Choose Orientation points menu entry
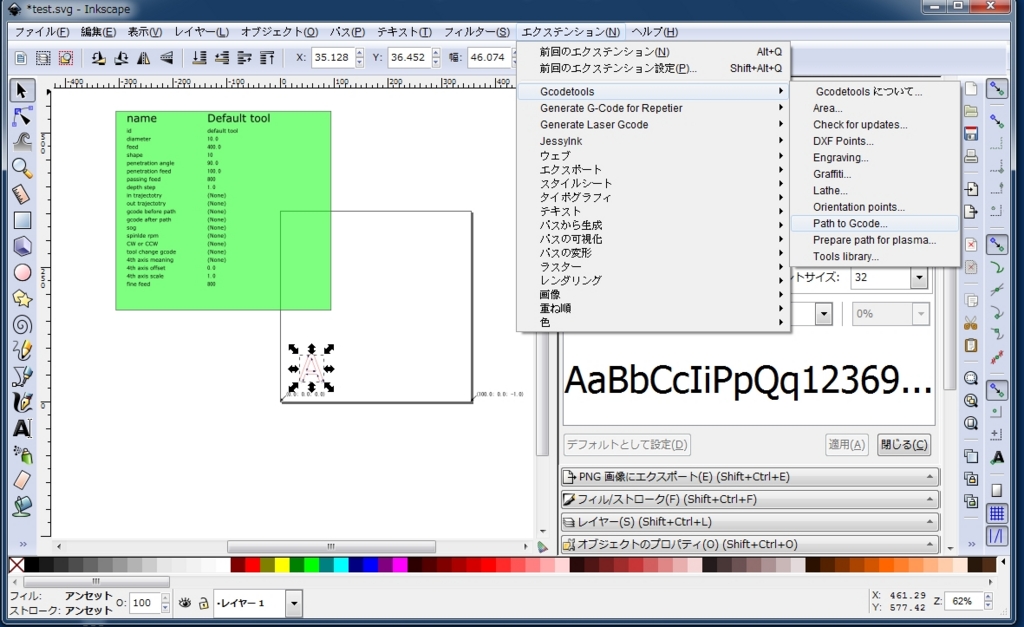Image resolution: width=1024 pixels, height=627 pixels. tap(875, 207)
